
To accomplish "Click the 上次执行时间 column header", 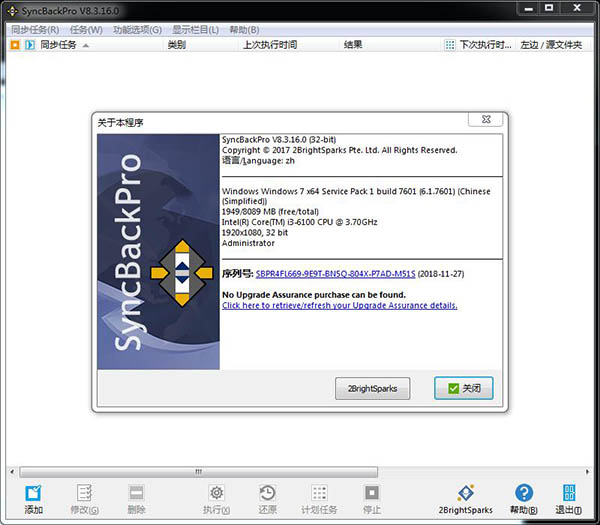I will point(270,45).
